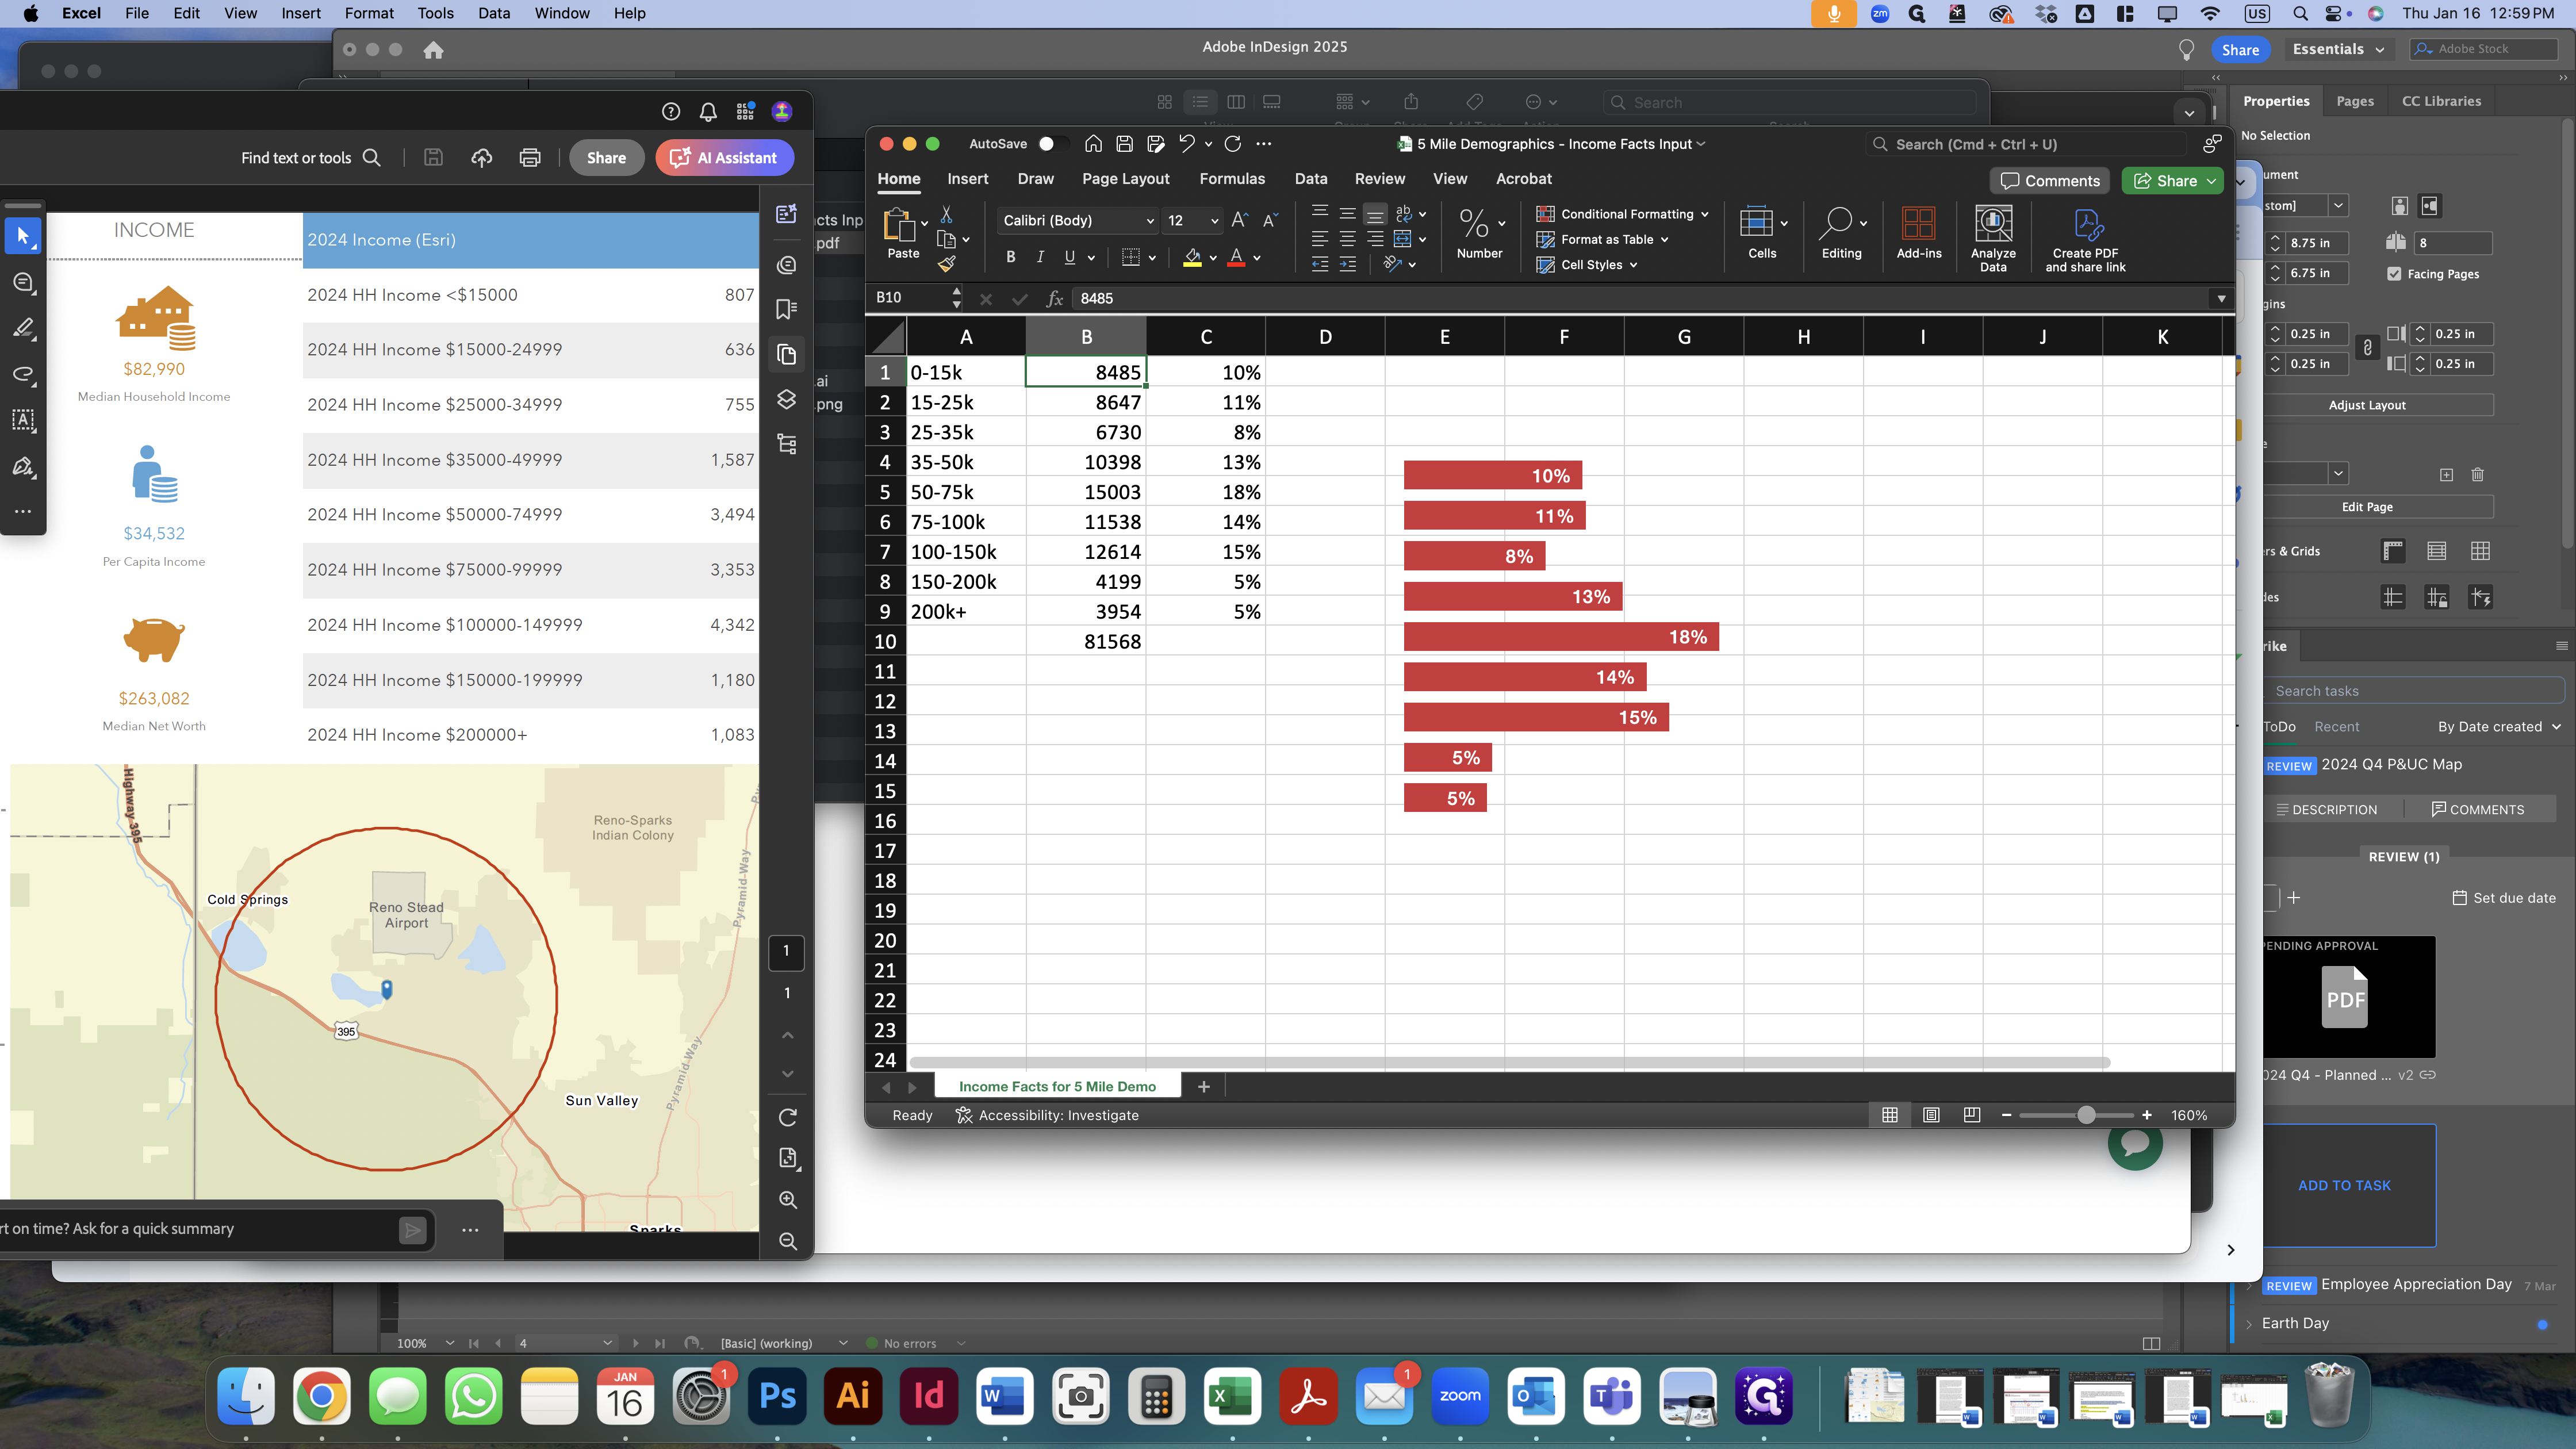Select the arrow selection tool in Acrobat
The width and height of the screenshot is (2576, 1449).
pyautogui.click(x=23, y=236)
